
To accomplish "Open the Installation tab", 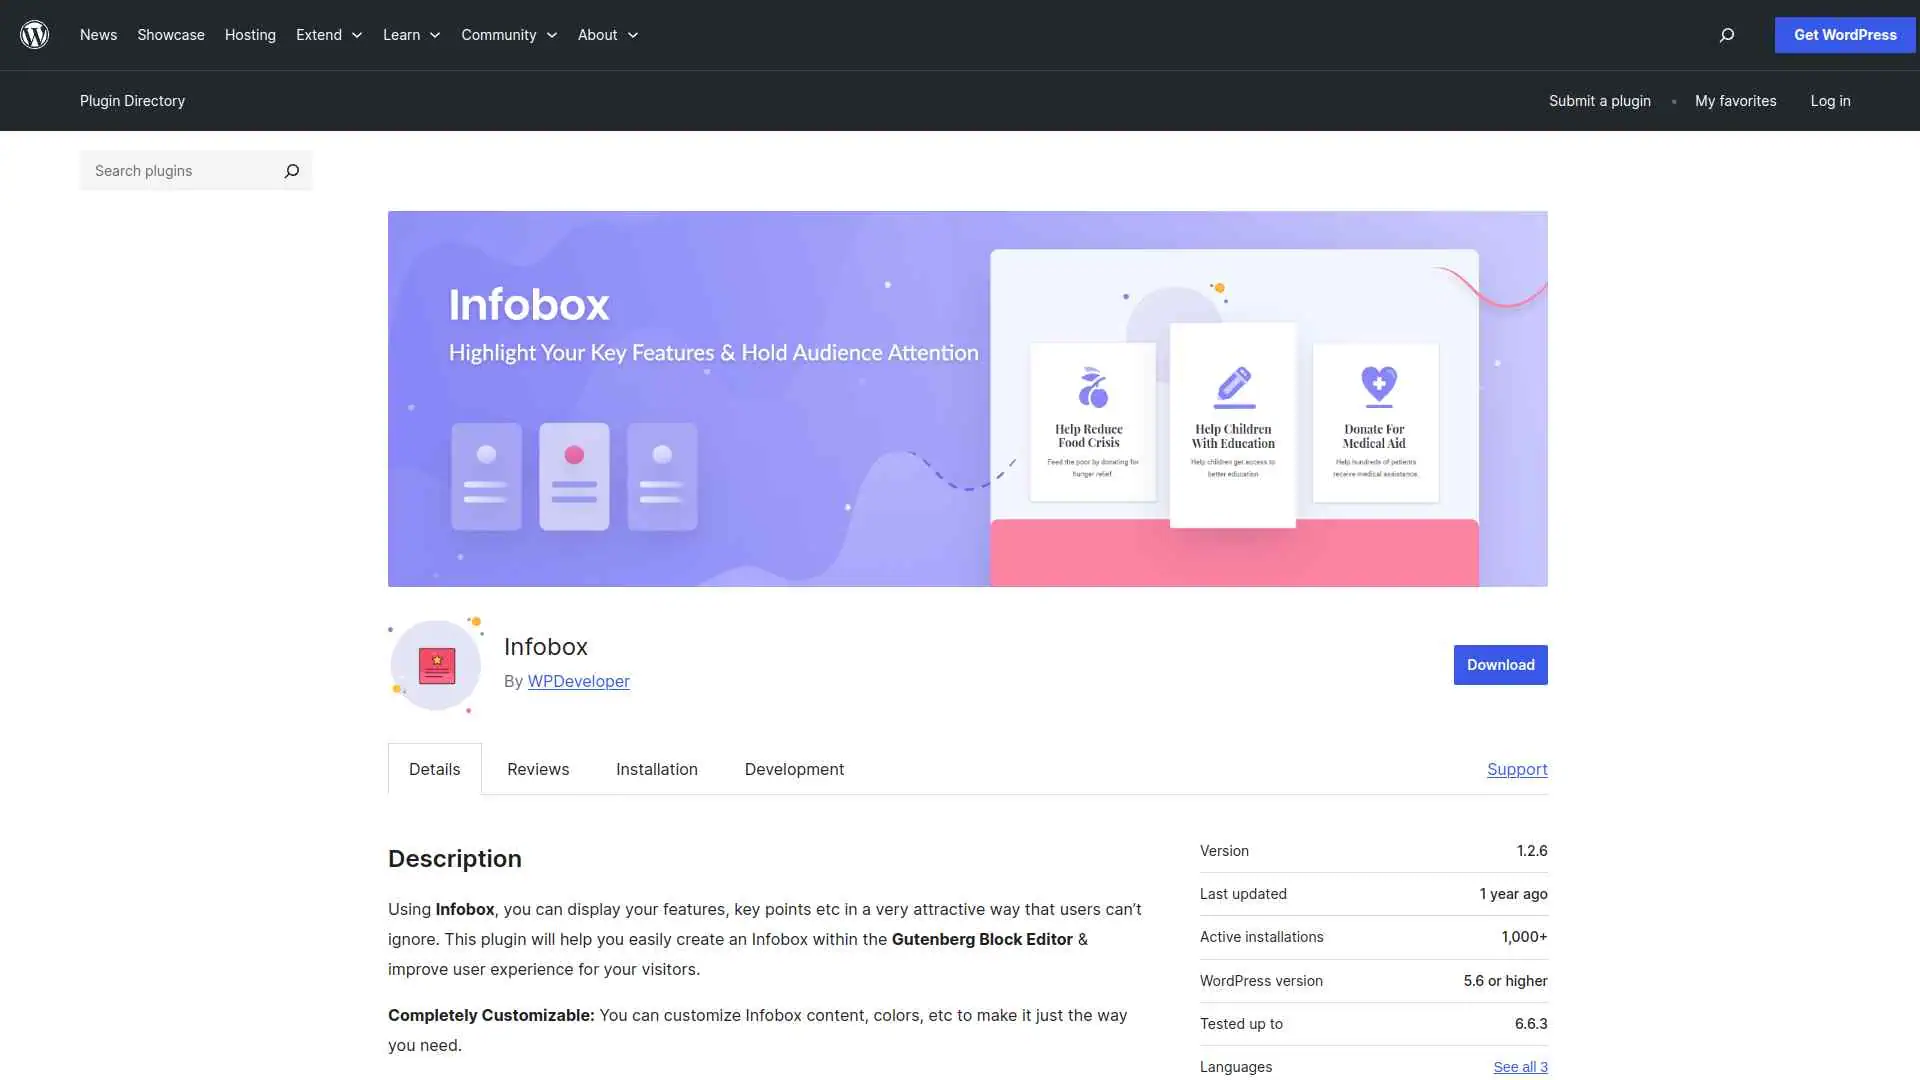I will (x=656, y=769).
